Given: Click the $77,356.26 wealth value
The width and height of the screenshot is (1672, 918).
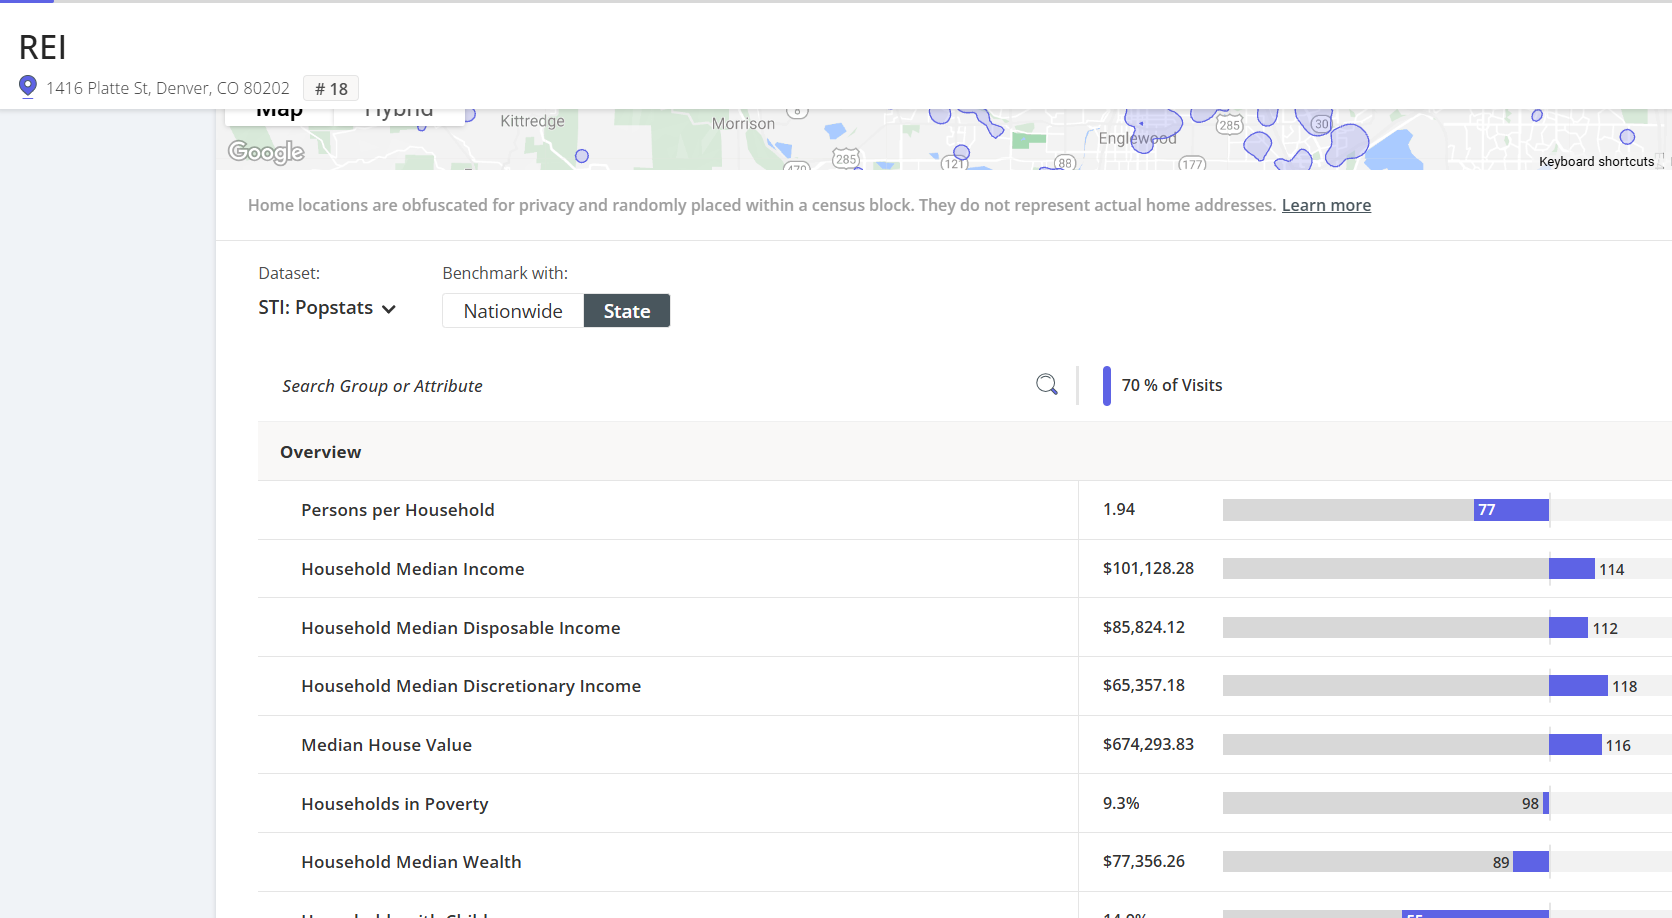Looking at the screenshot, I should click(x=1144, y=861).
